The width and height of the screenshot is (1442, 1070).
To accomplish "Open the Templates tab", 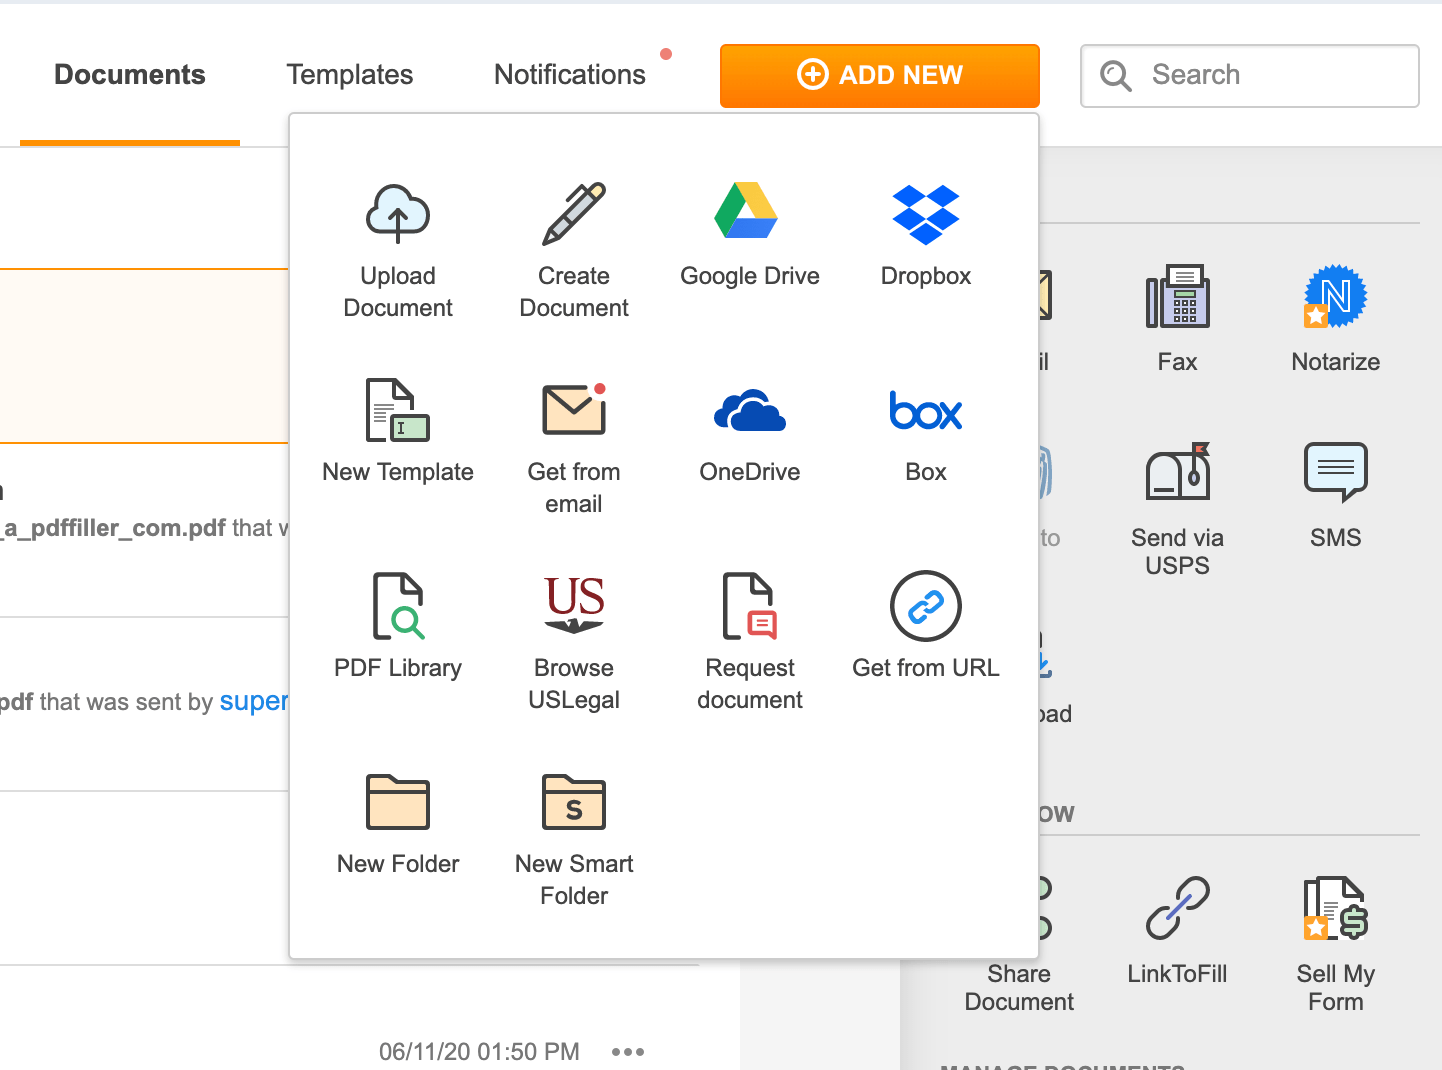I will click(350, 75).
